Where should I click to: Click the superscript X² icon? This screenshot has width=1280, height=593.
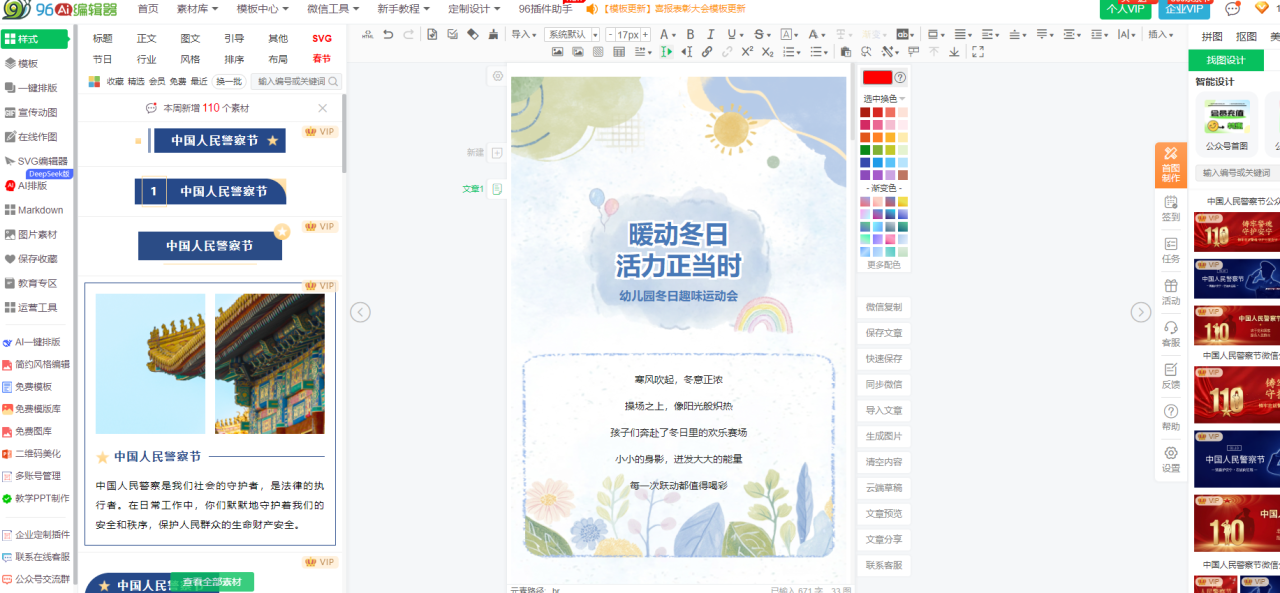tap(747, 52)
